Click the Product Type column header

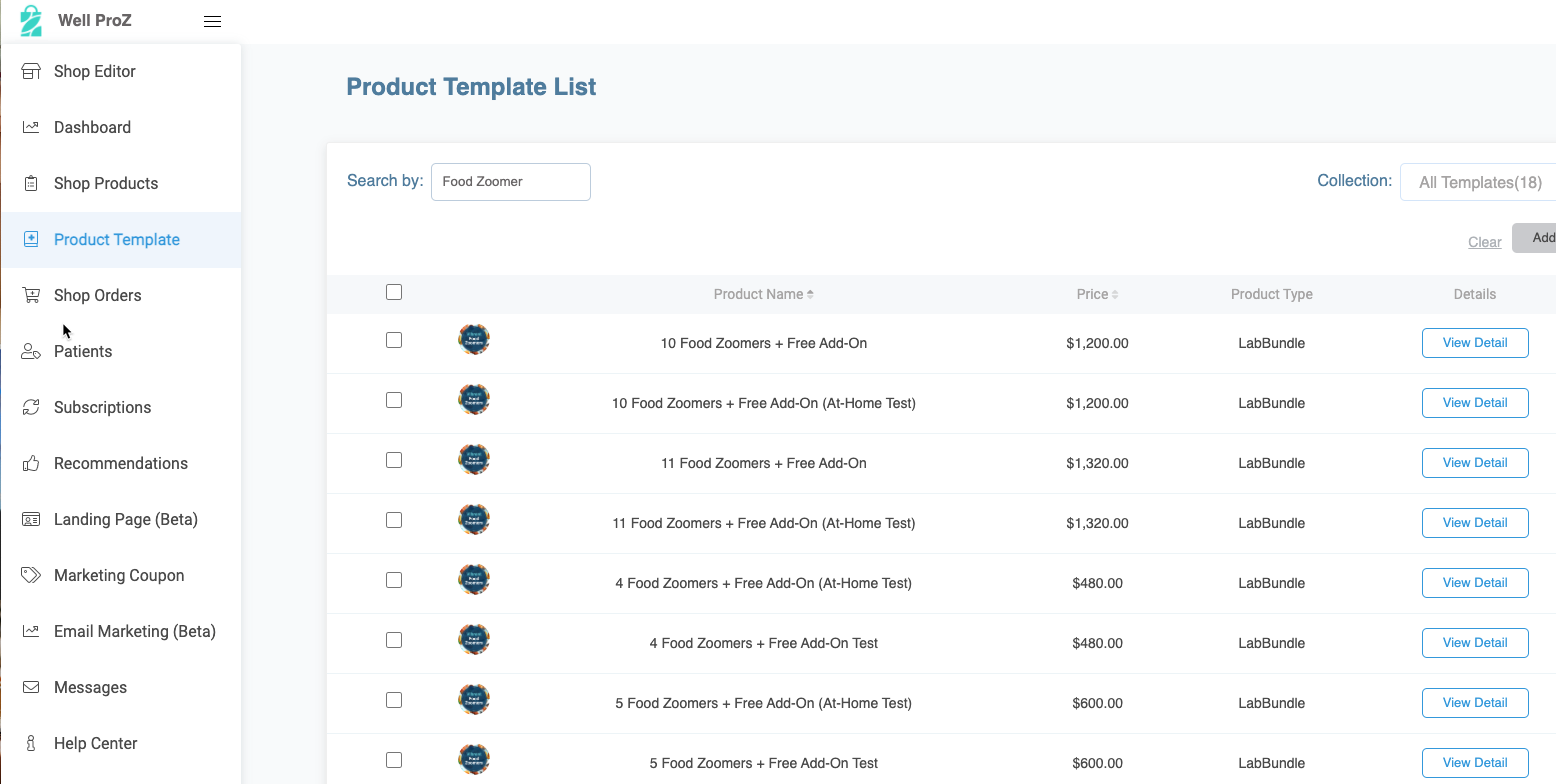1271,294
